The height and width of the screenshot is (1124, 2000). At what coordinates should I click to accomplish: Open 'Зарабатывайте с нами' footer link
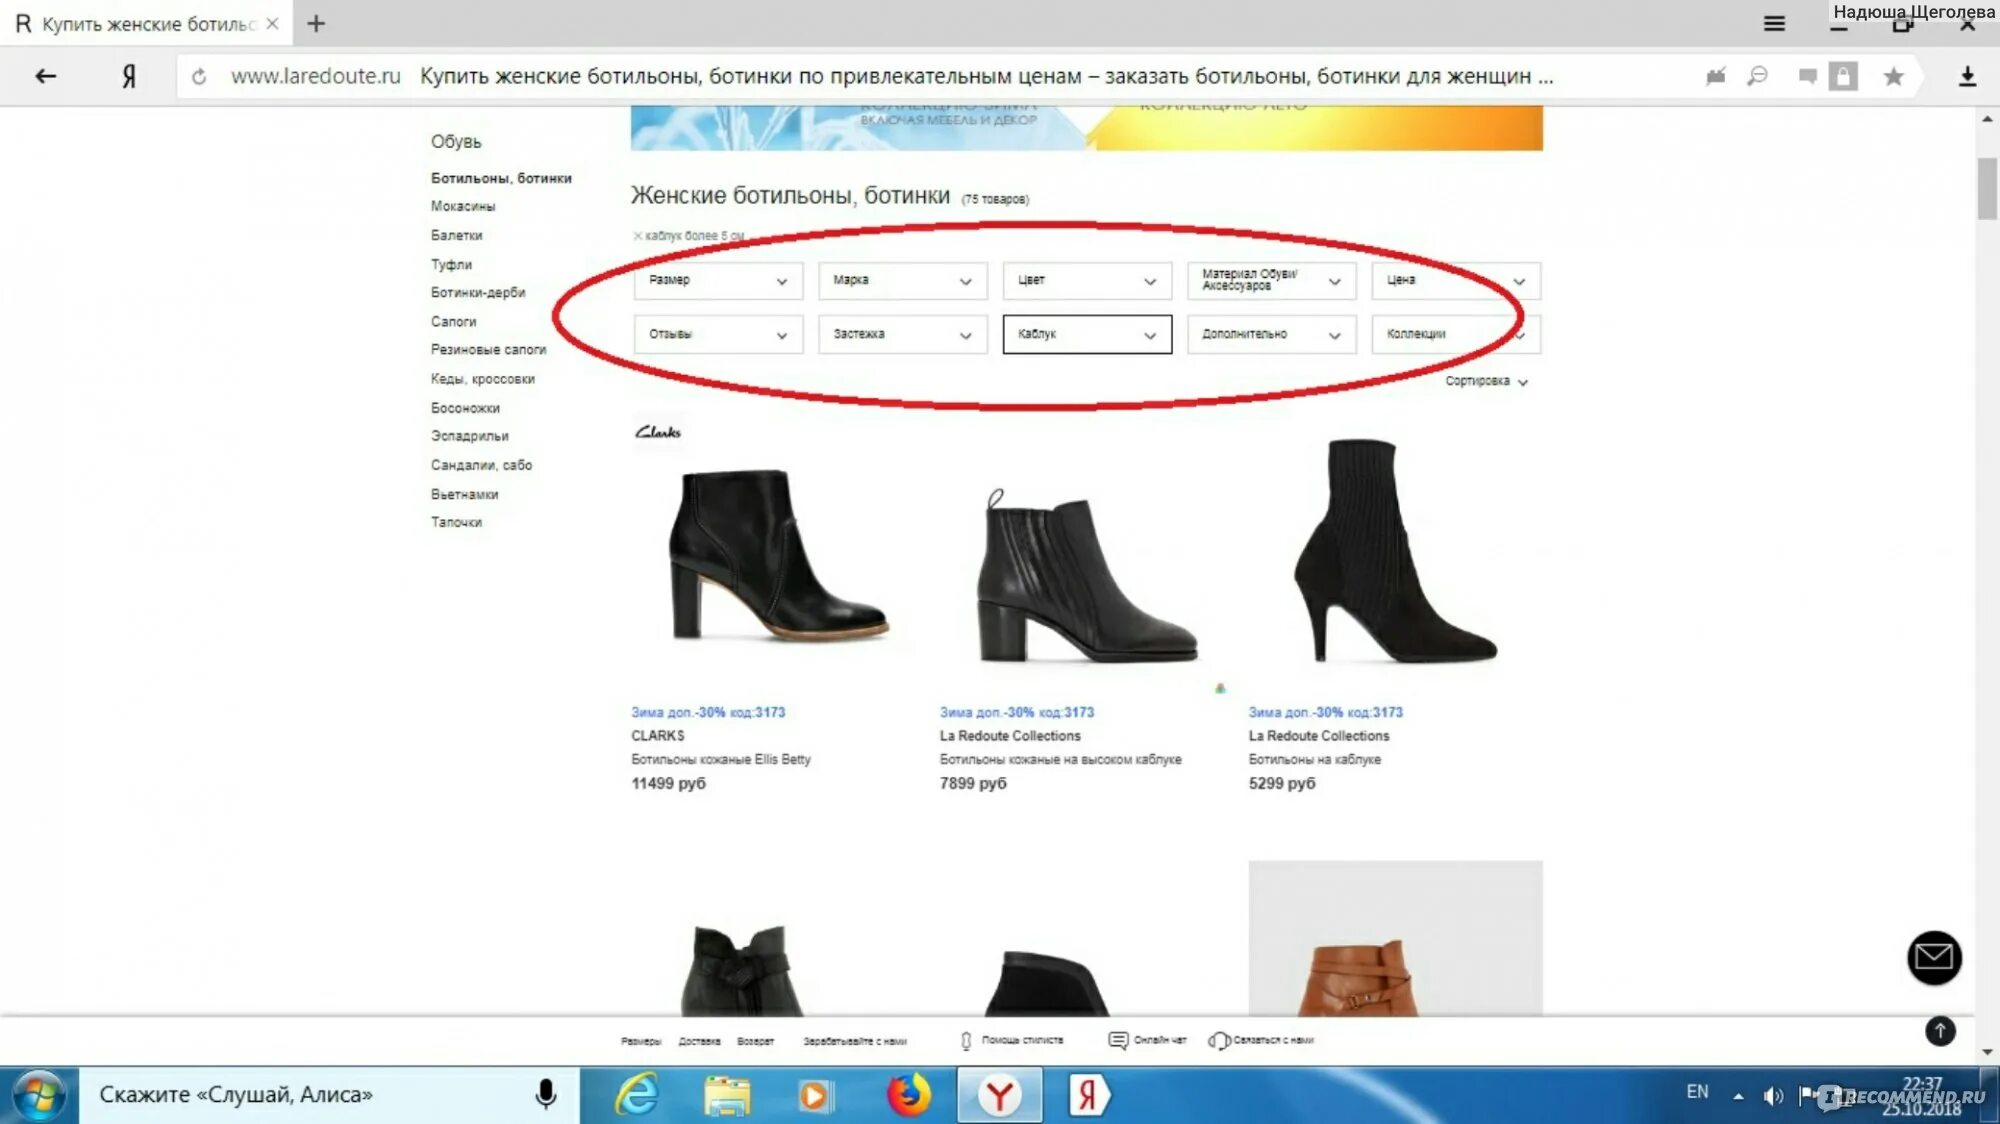pyautogui.click(x=855, y=1041)
